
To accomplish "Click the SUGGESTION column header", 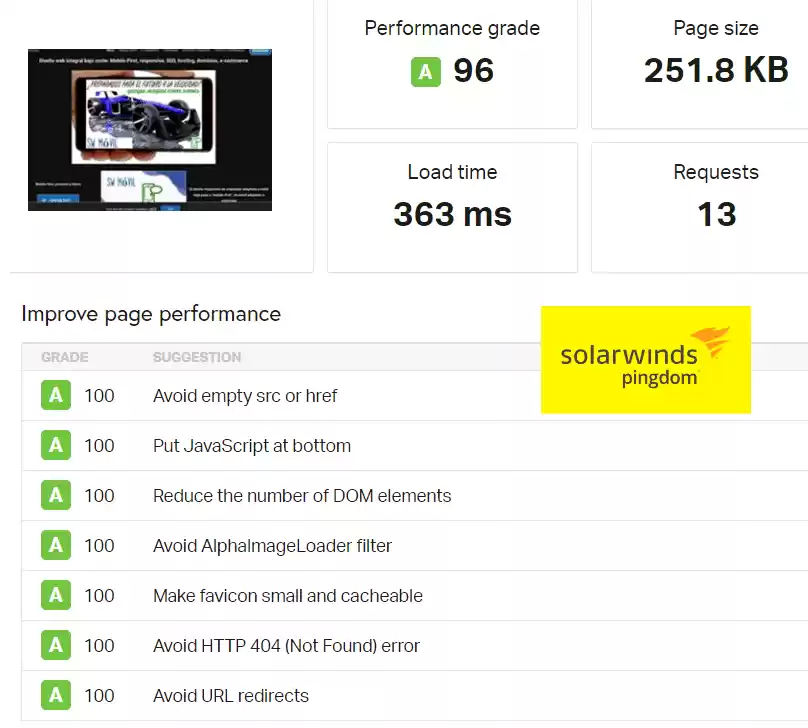I will click(197, 357).
